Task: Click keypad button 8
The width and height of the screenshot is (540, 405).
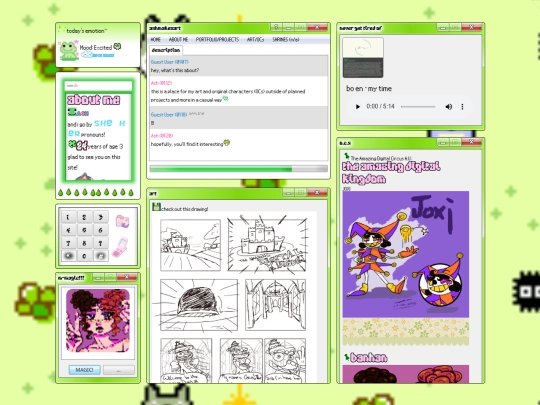Action: pos(84,243)
